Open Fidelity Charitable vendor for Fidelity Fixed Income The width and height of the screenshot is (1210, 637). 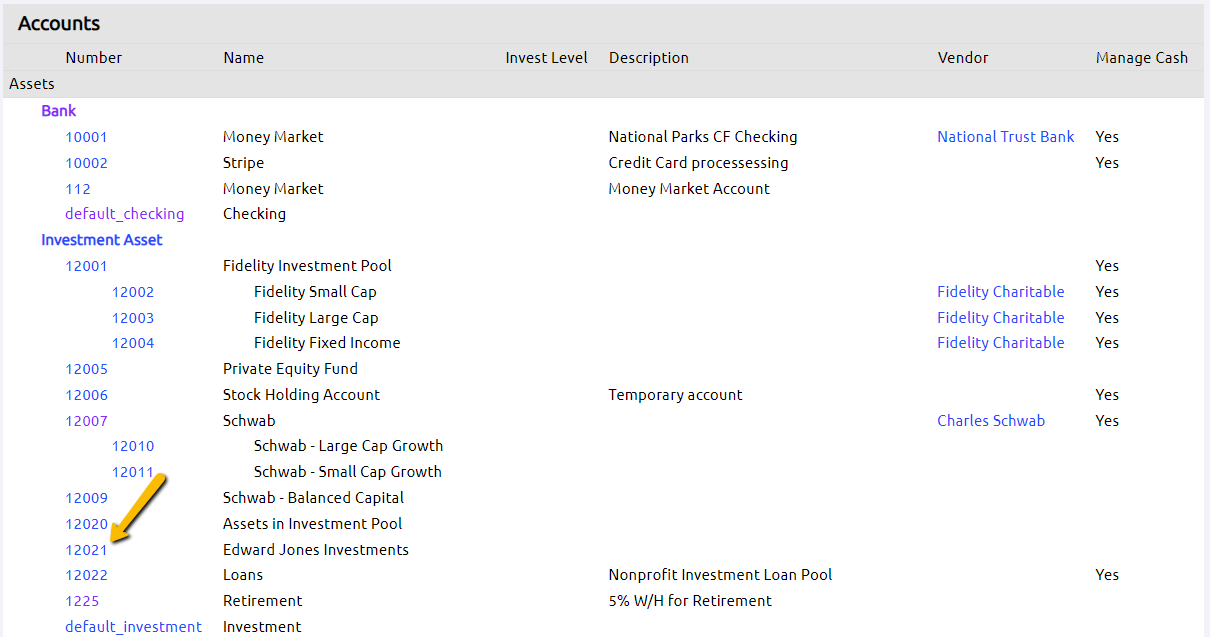coord(1001,343)
